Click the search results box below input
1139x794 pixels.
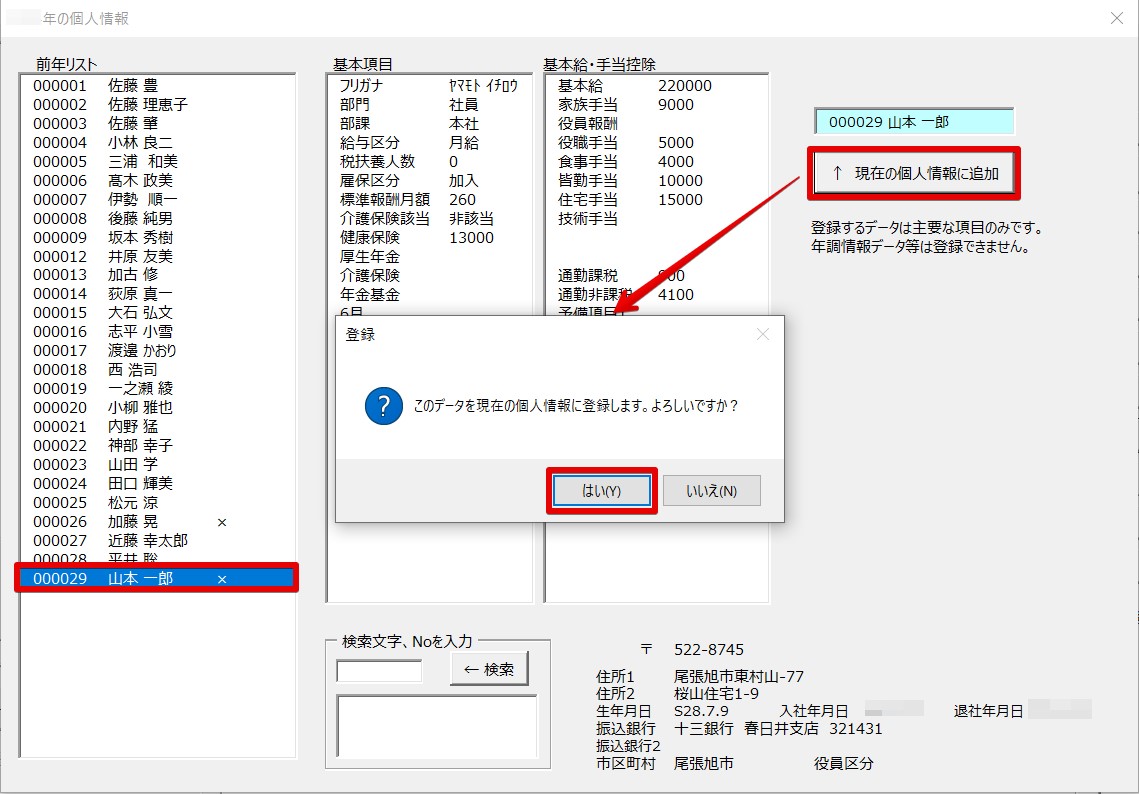pos(437,726)
